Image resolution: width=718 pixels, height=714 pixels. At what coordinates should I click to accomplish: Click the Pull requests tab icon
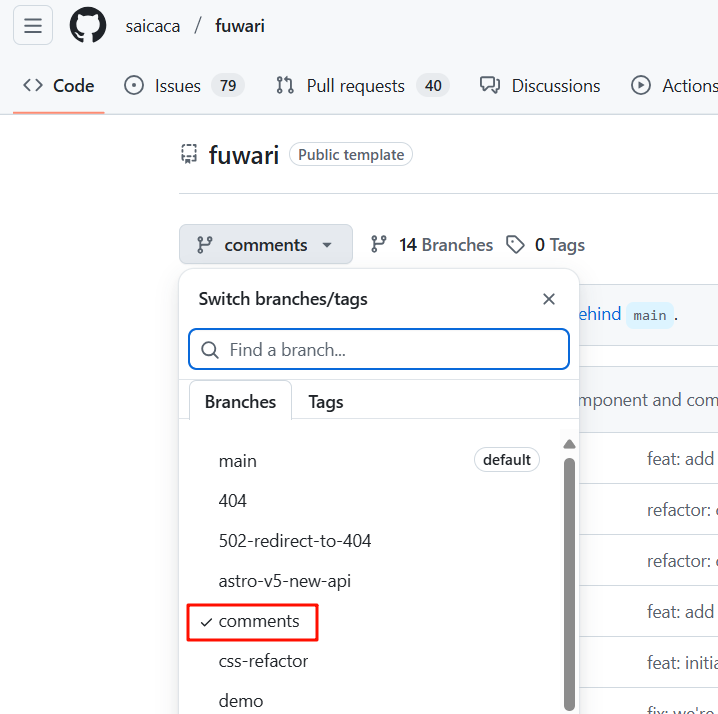coord(285,86)
